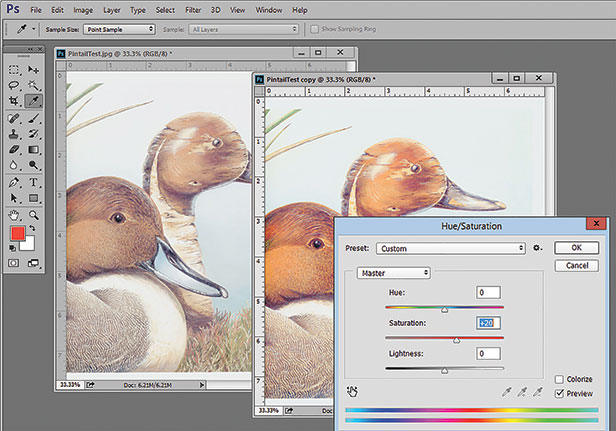Open the File menu
616x431 pixels.
click(x=36, y=10)
